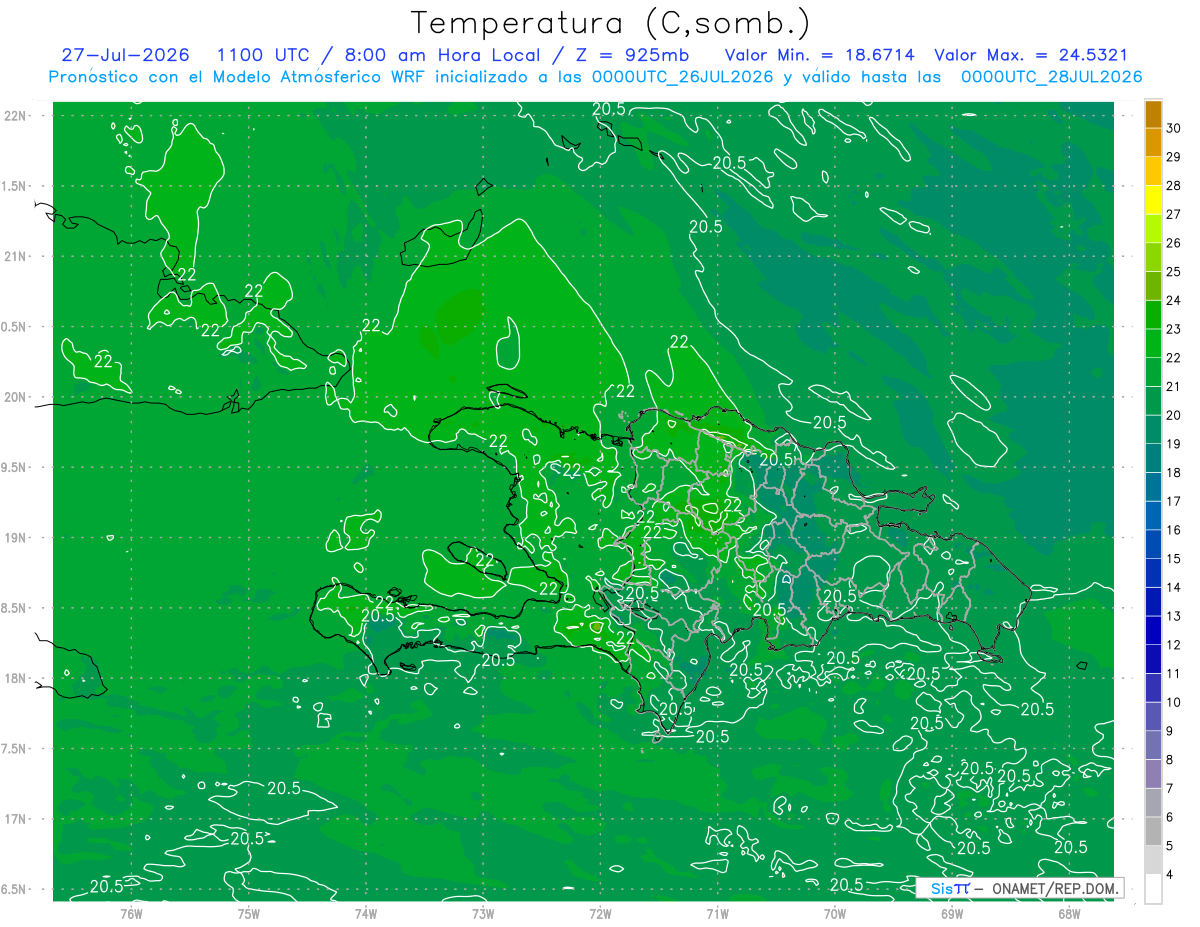This screenshot has width=1200, height=927.
Task: Click the 20N latitude axis label
Action: click(x=15, y=397)
